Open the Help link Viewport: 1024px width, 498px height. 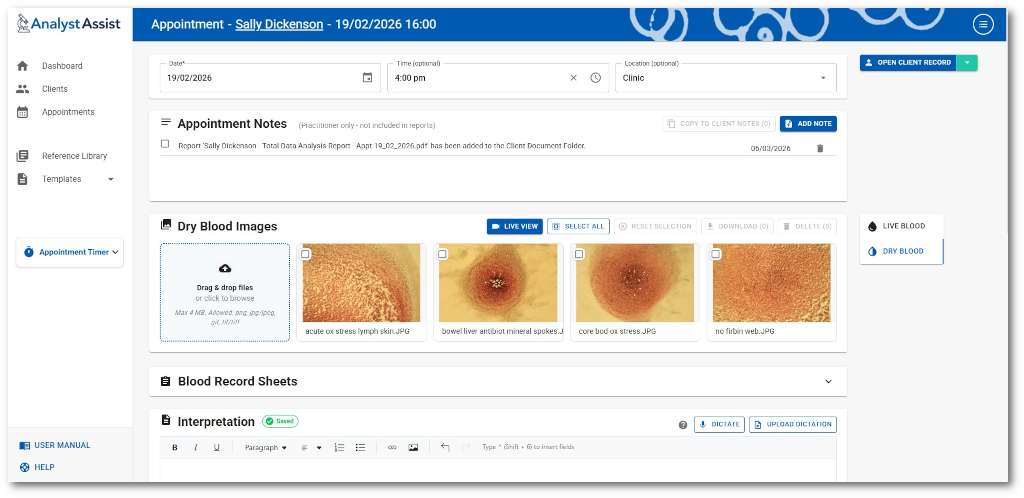coord(44,467)
